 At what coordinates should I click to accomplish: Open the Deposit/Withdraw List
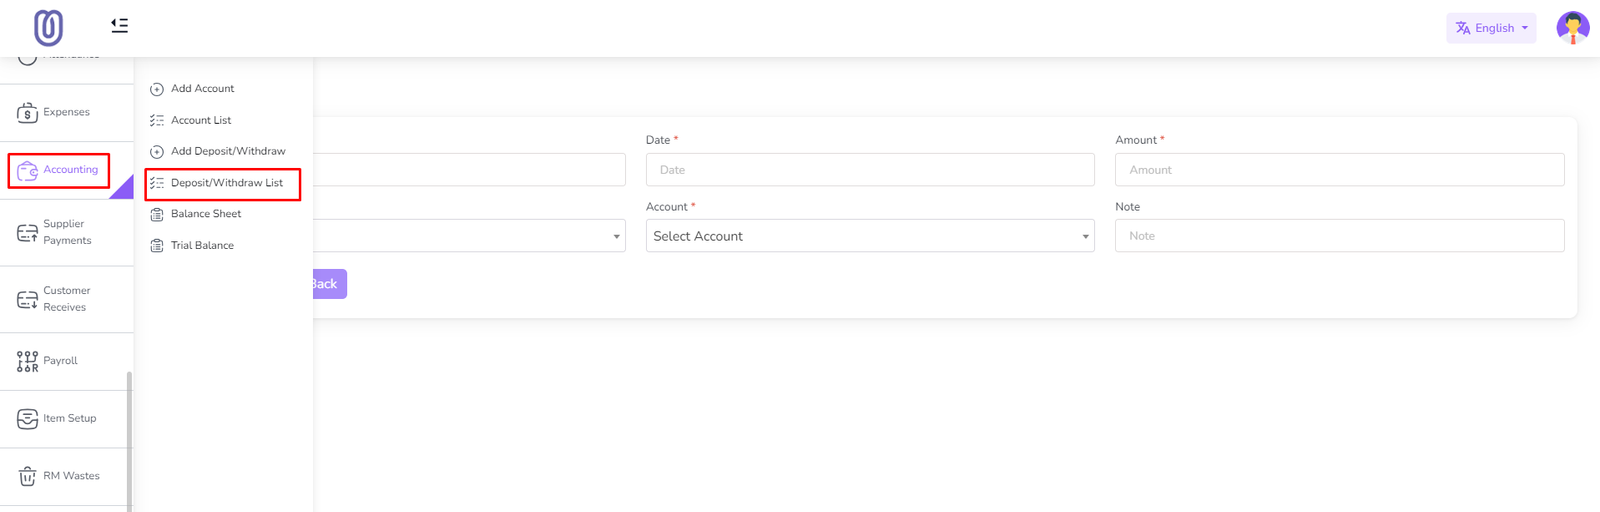(226, 183)
